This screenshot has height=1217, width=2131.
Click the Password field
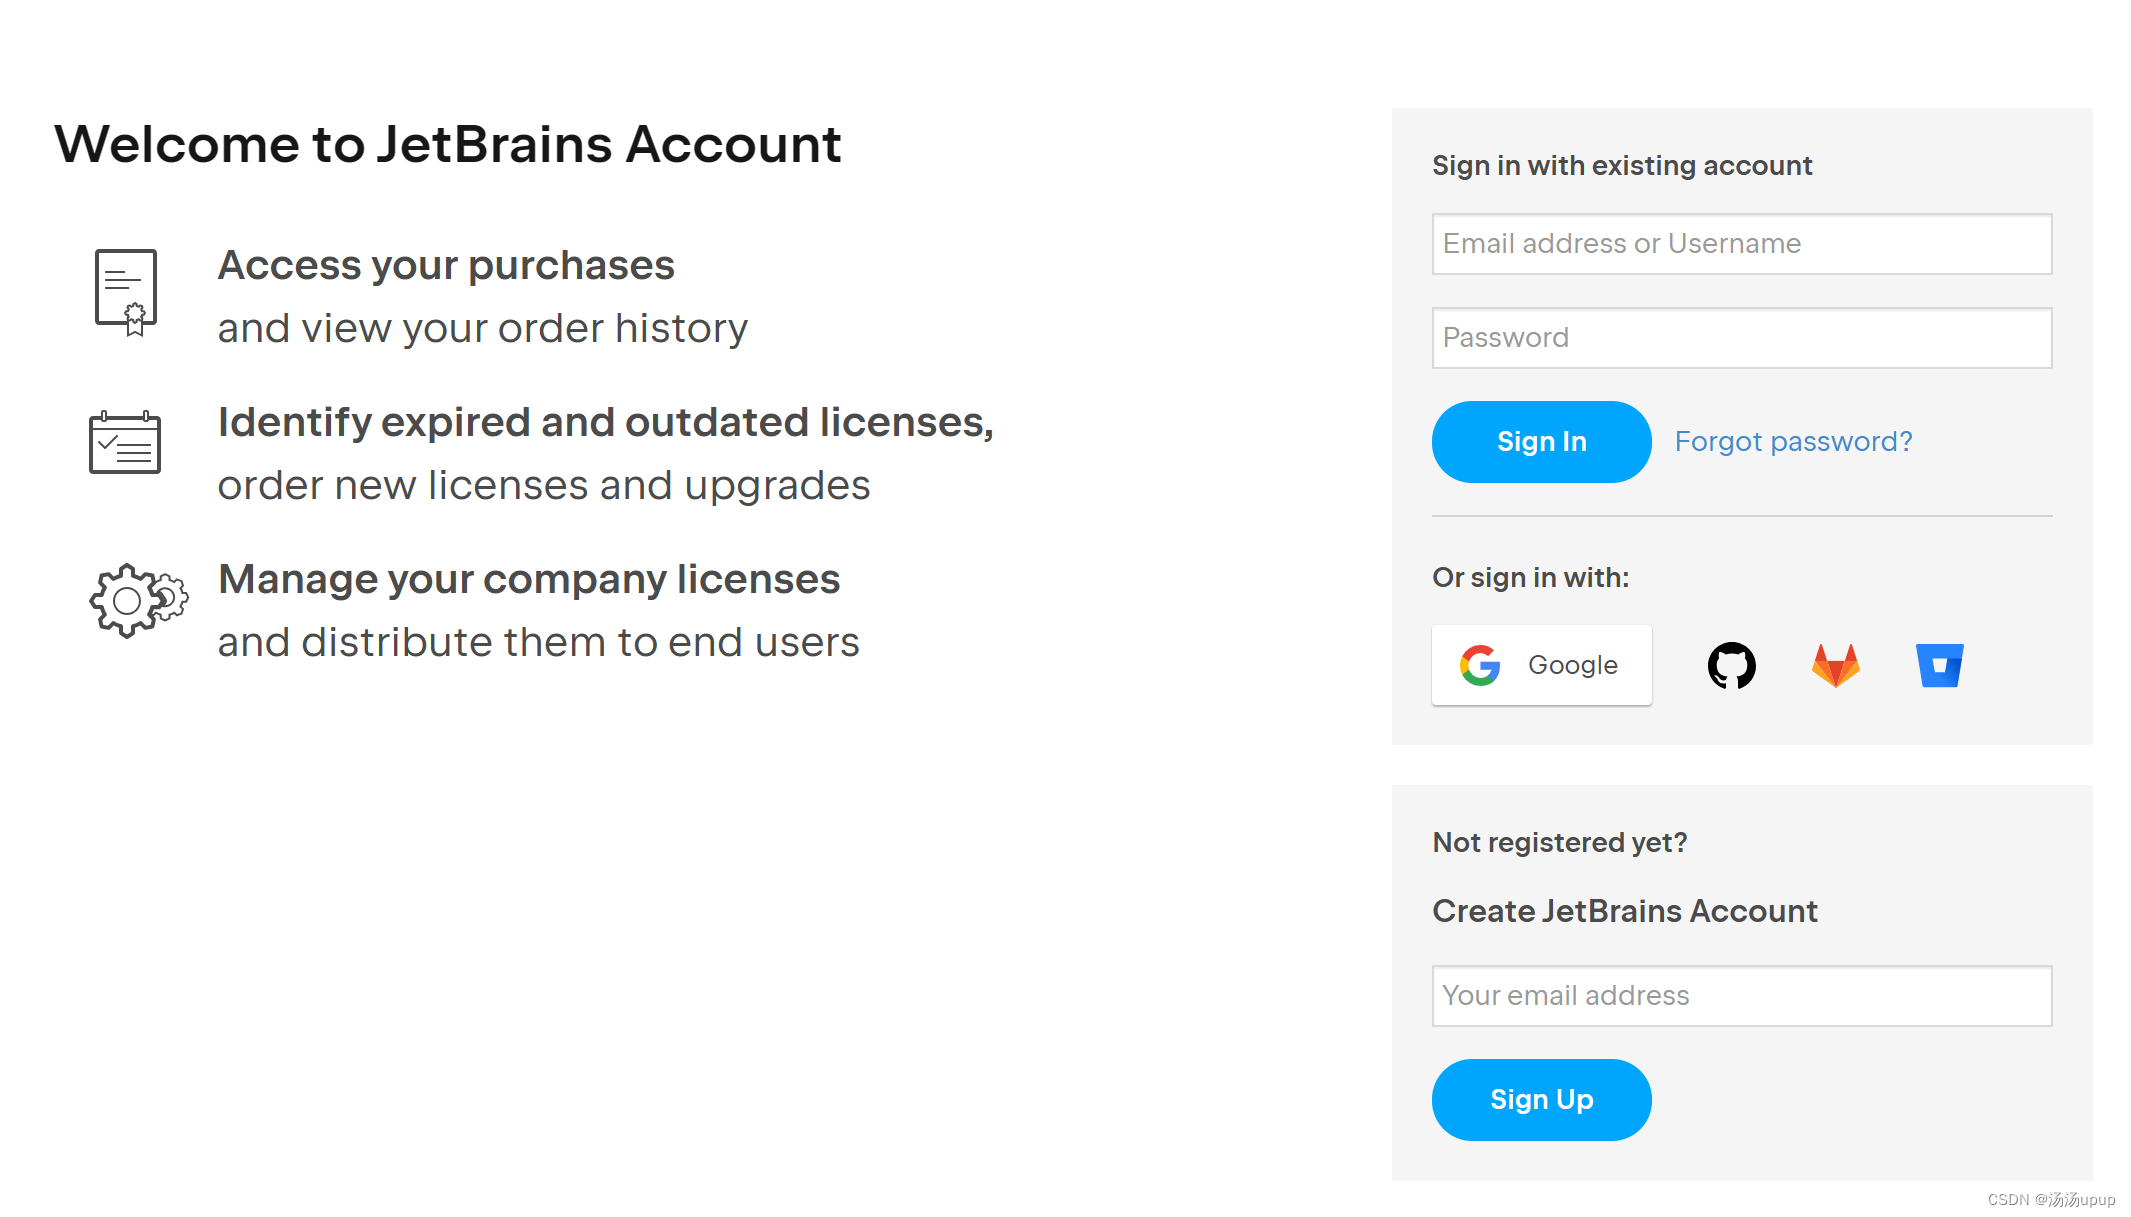click(1741, 338)
